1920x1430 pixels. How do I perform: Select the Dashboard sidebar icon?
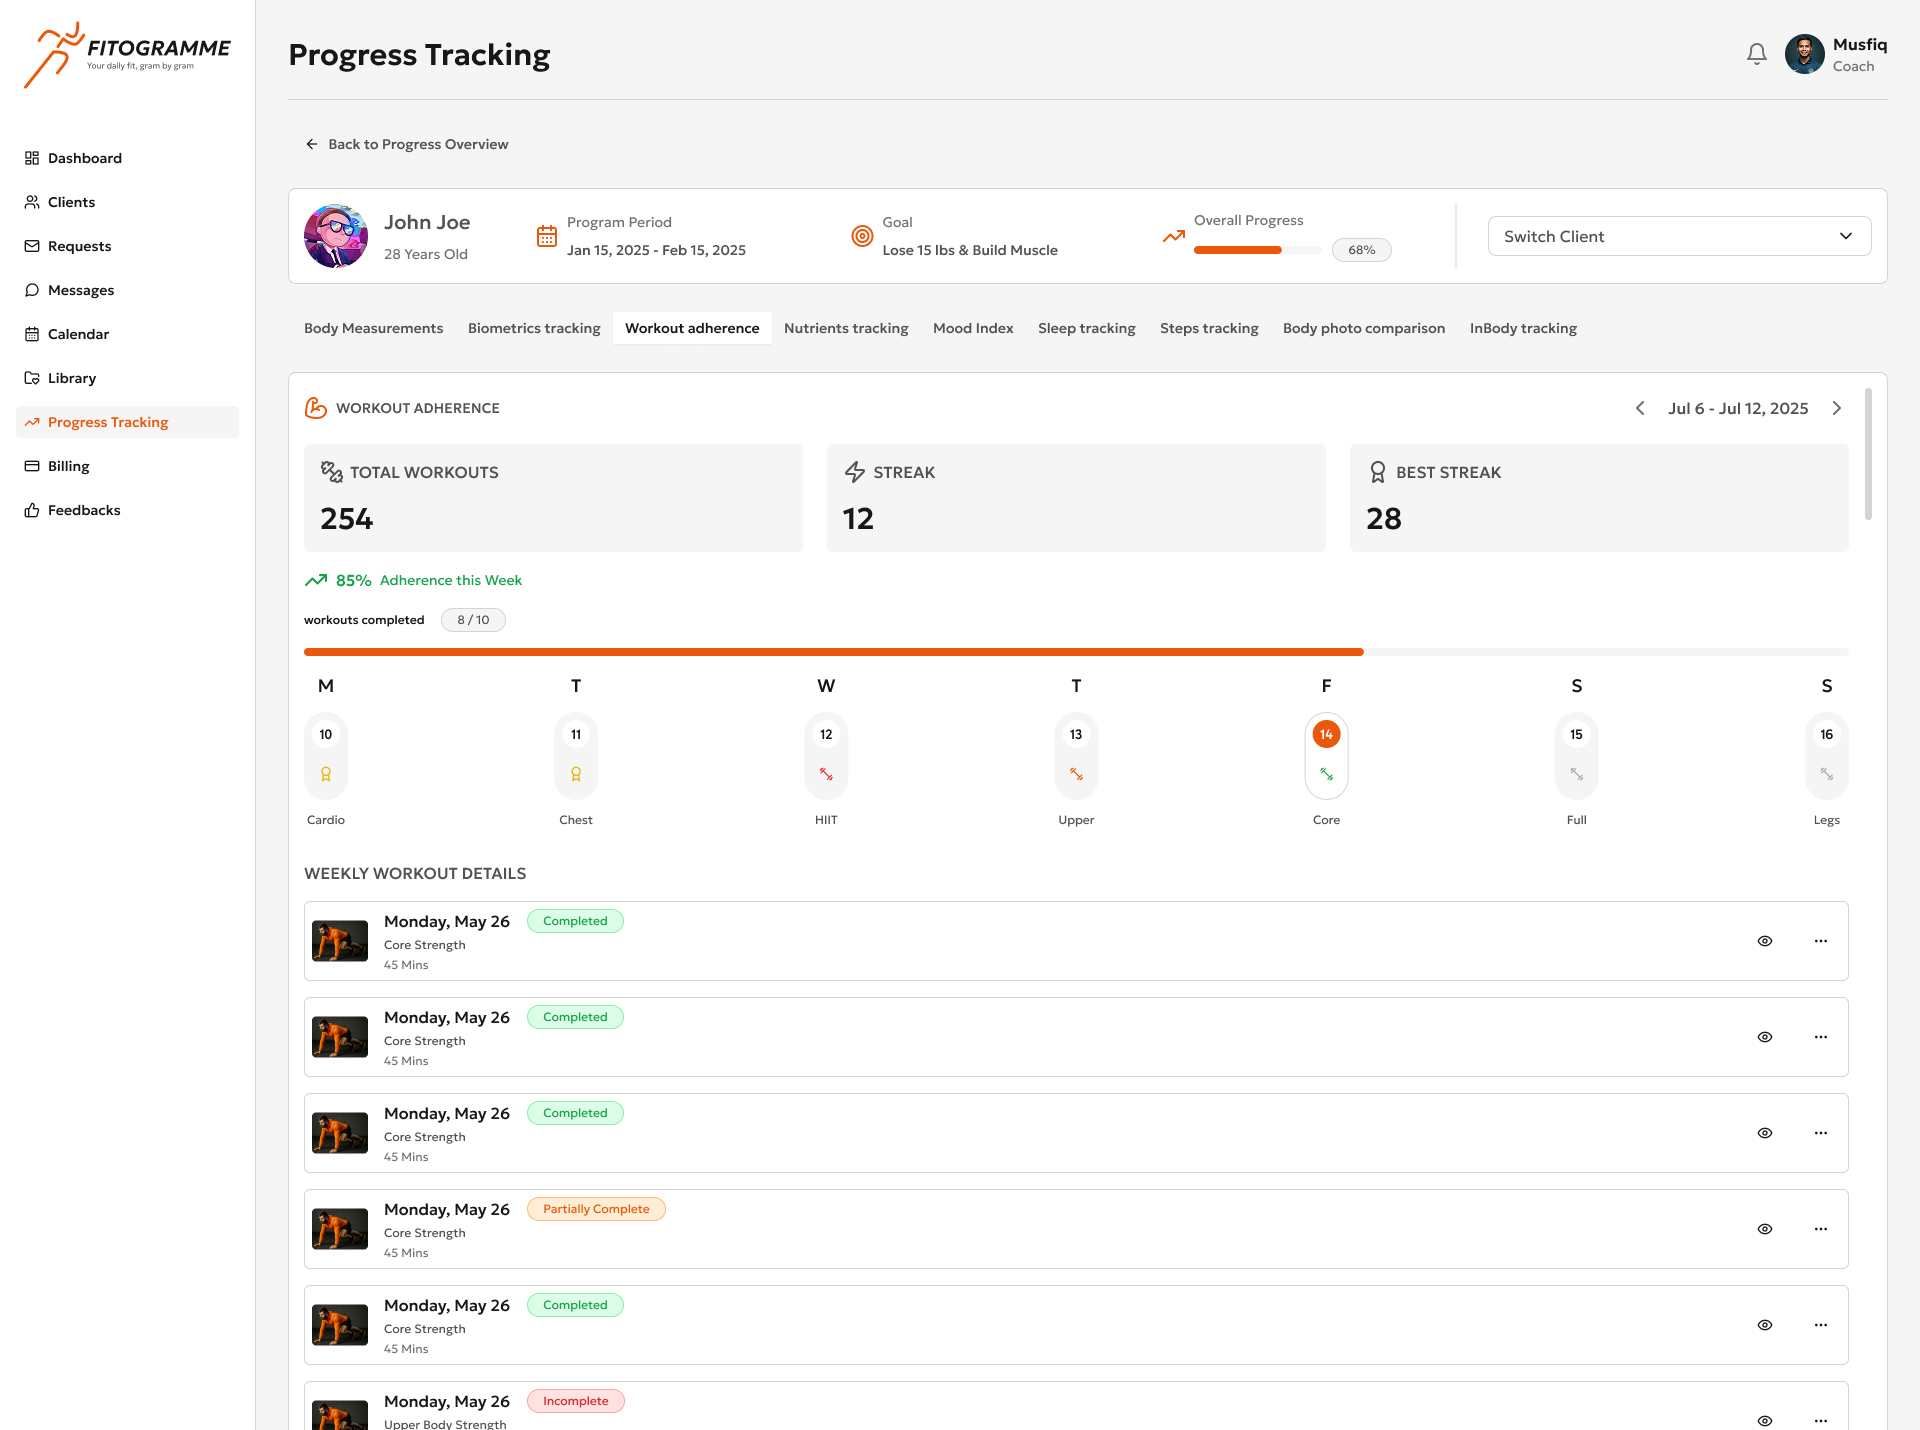(x=31, y=158)
